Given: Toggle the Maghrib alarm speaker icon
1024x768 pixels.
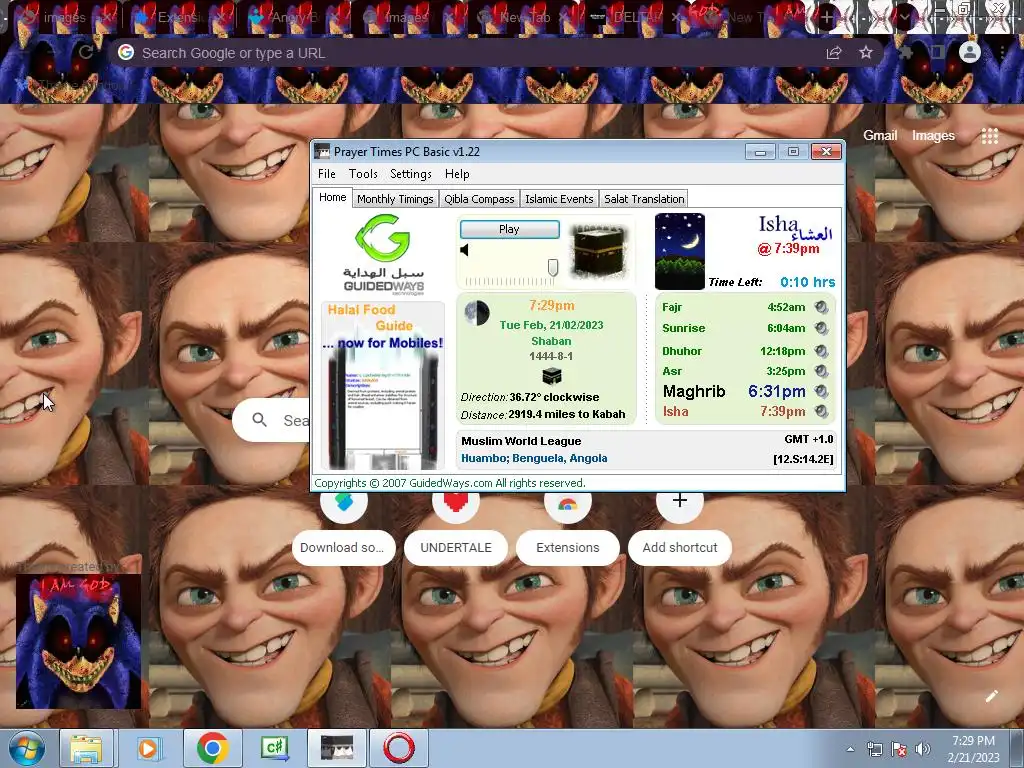Looking at the screenshot, I should (821, 391).
